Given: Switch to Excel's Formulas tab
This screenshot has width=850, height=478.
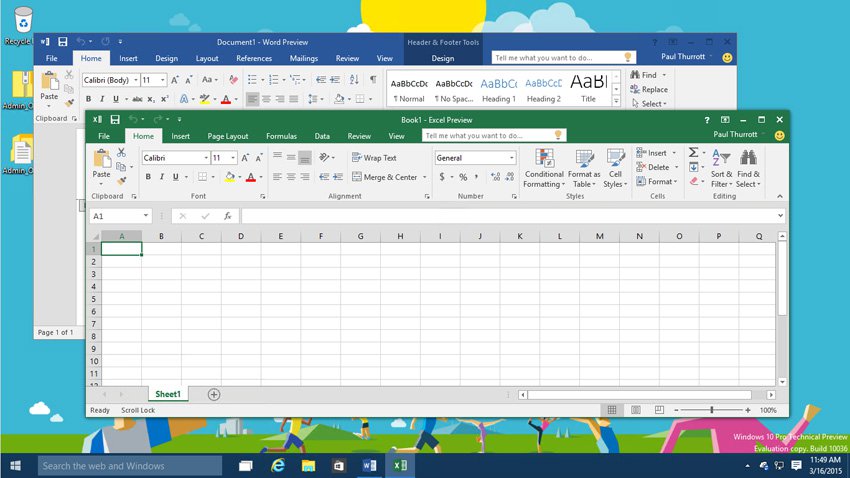Looking at the screenshot, I should tap(281, 136).
